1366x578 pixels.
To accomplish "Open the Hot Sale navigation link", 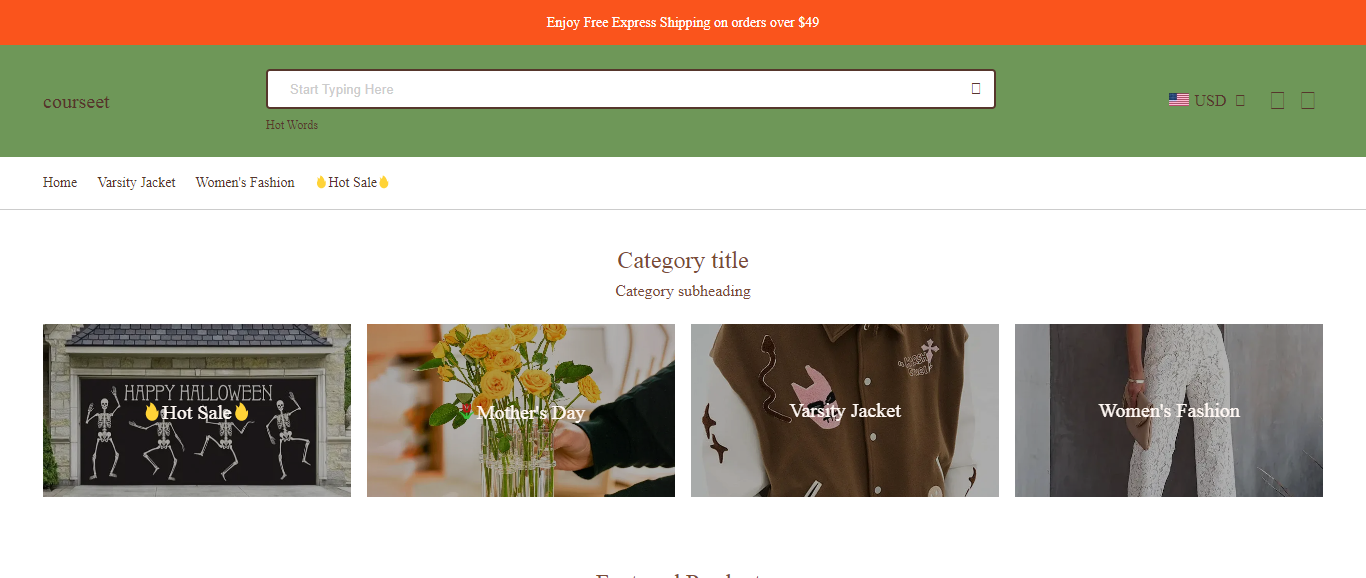I will pos(352,182).
